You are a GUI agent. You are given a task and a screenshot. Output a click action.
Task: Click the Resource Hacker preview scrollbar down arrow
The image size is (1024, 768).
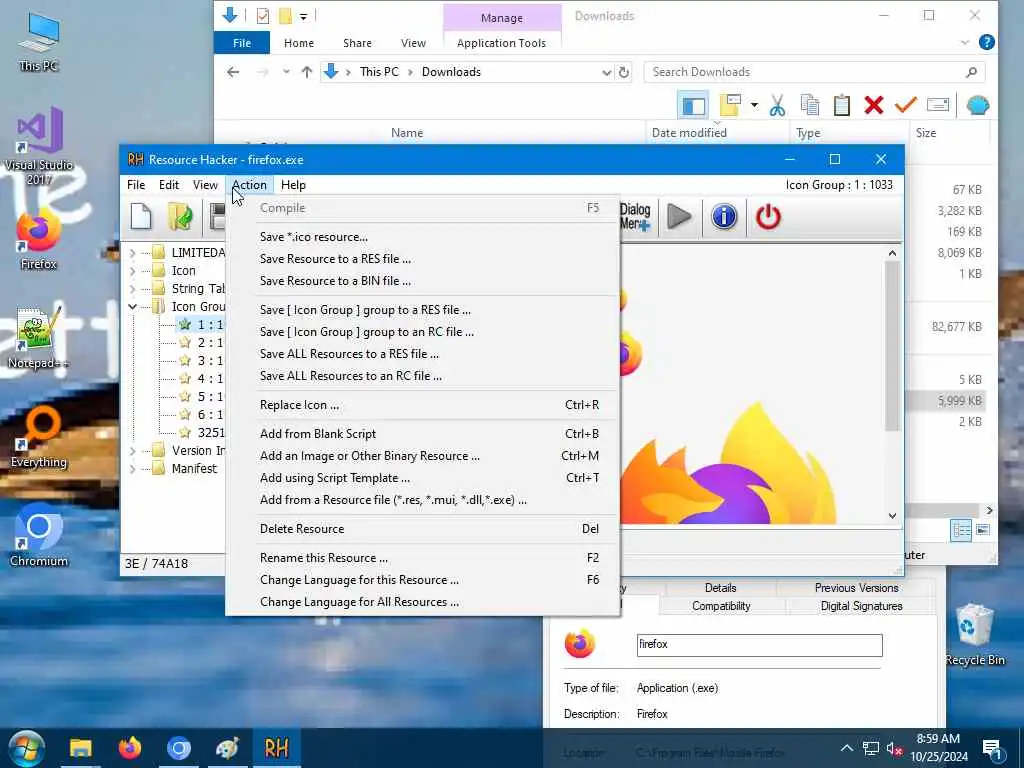[x=892, y=516]
